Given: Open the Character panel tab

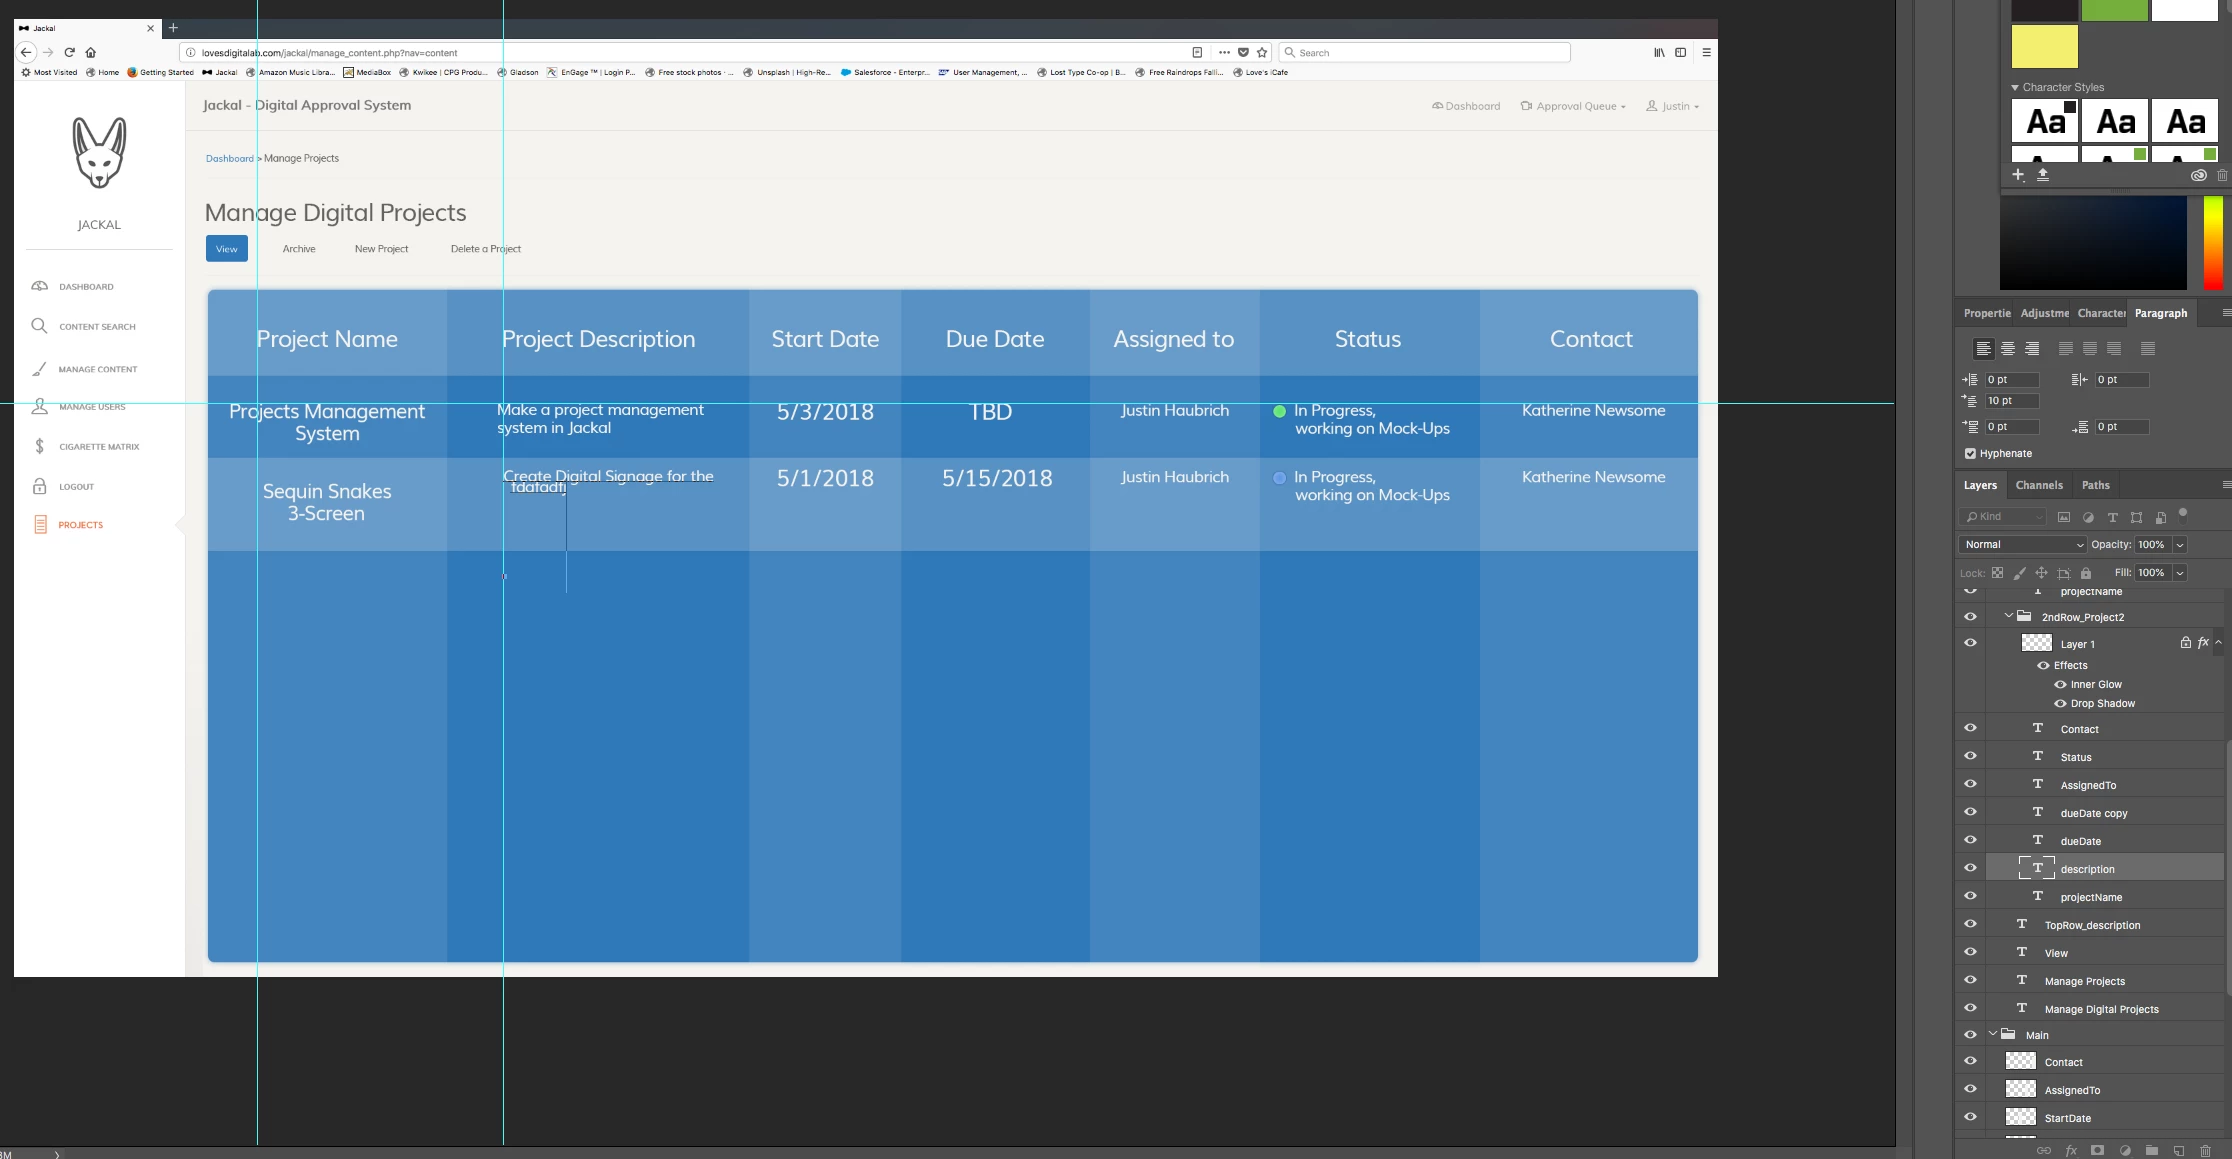Looking at the screenshot, I should click(x=2100, y=313).
